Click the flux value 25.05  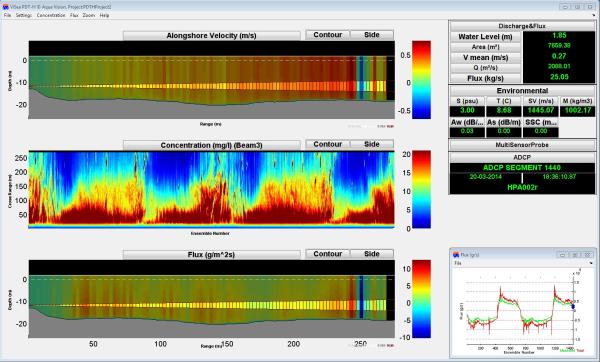[559, 77]
